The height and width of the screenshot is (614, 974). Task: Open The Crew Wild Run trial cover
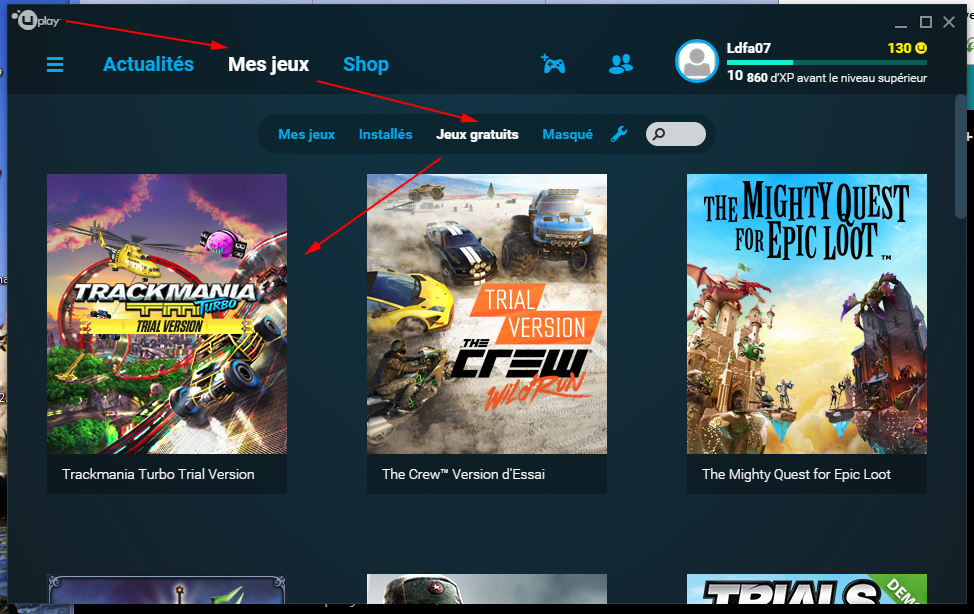487,314
